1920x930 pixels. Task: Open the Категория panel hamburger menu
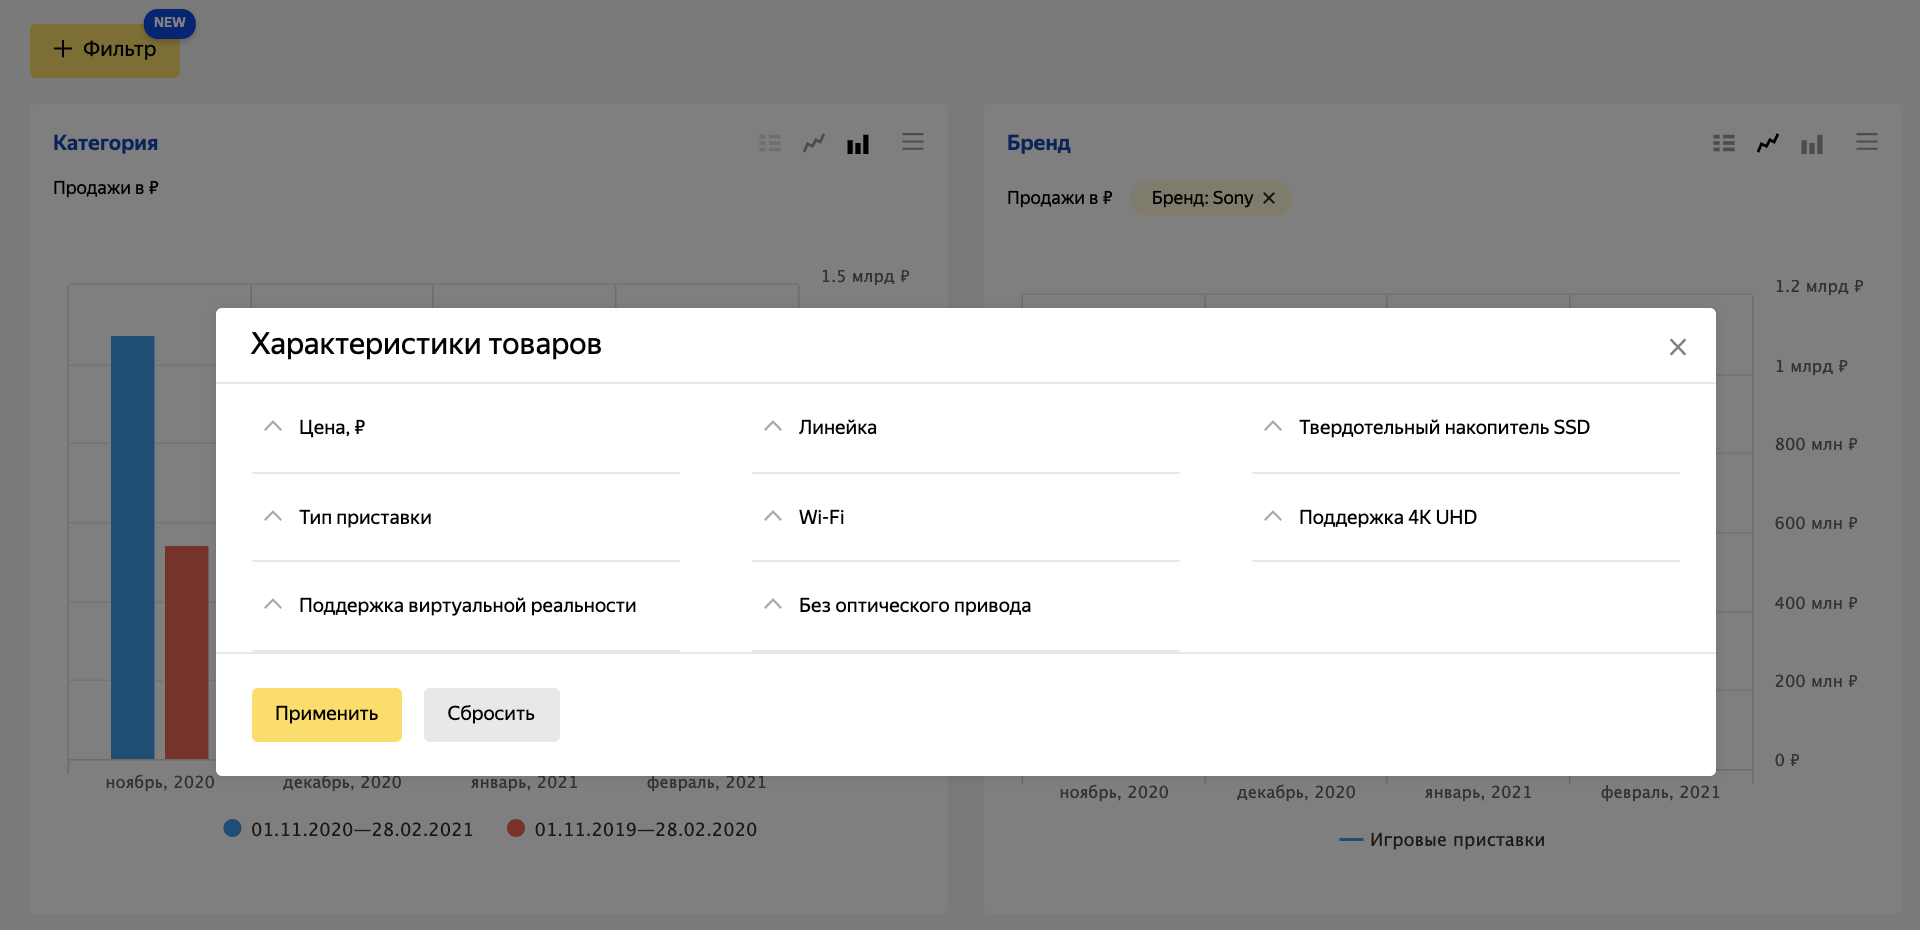[x=912, y=142]
